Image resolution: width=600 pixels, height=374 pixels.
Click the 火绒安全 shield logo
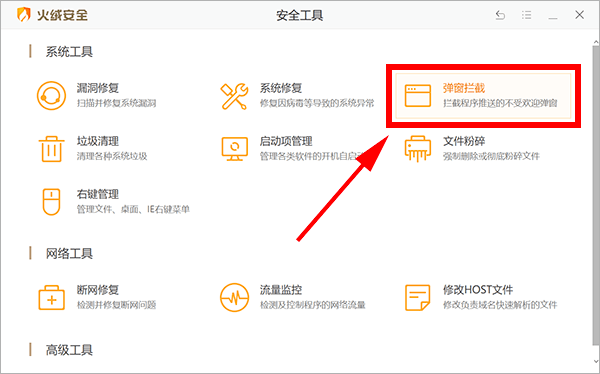click(24, 15)
